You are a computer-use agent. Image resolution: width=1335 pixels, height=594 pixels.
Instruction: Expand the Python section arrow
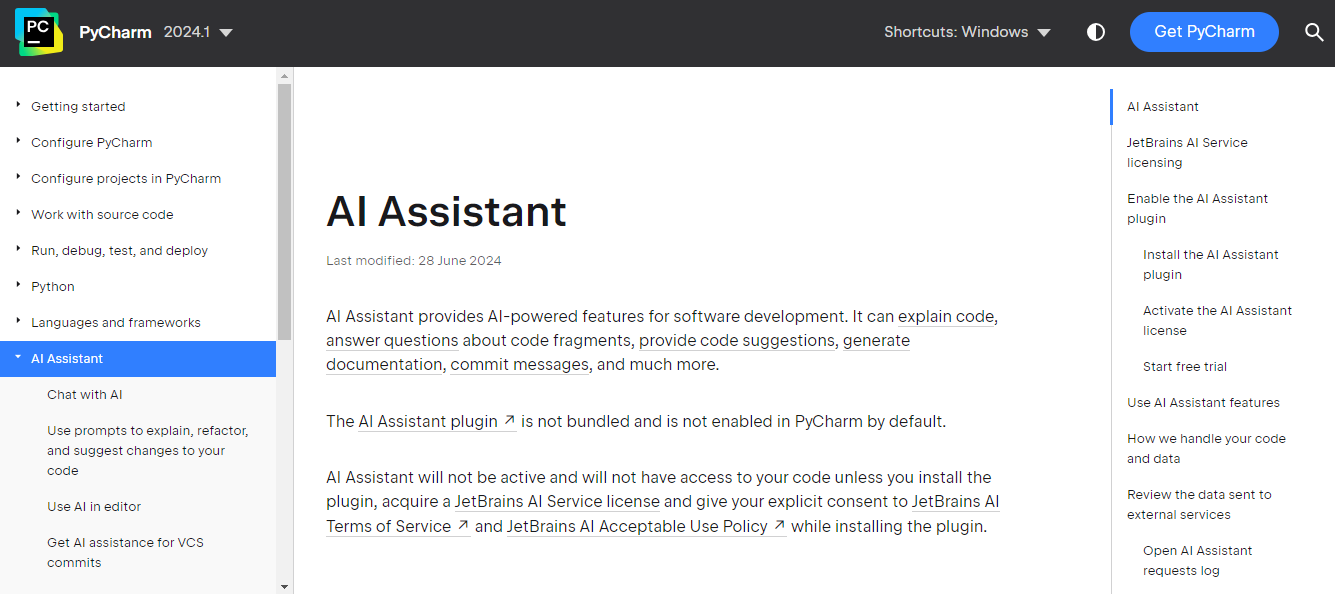(18, 285)
